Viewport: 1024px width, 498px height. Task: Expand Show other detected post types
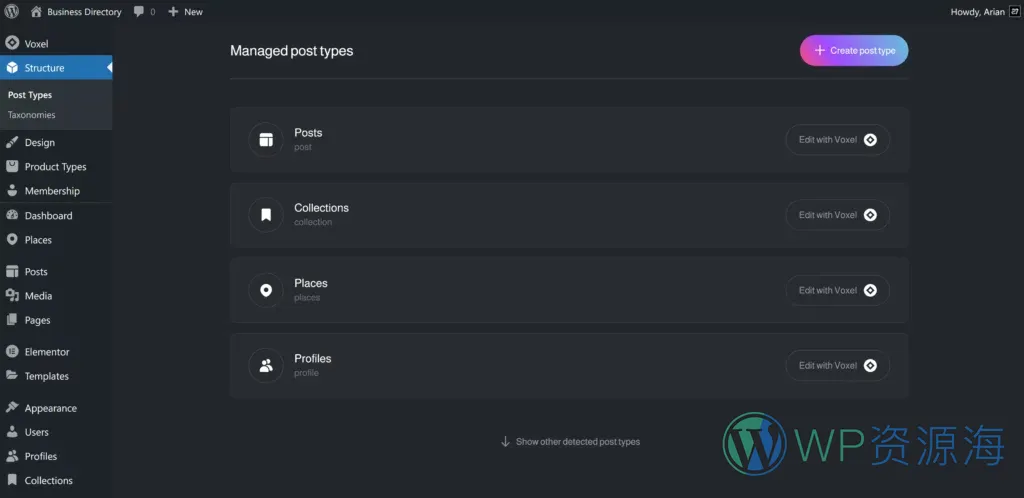[570, 442]
